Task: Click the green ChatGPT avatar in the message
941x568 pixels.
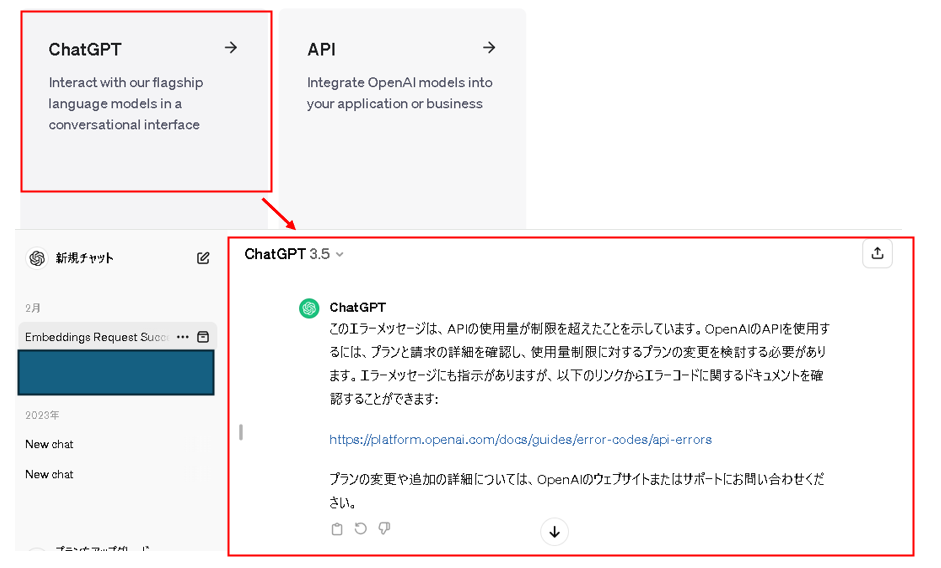Action: tap(309, 308)
